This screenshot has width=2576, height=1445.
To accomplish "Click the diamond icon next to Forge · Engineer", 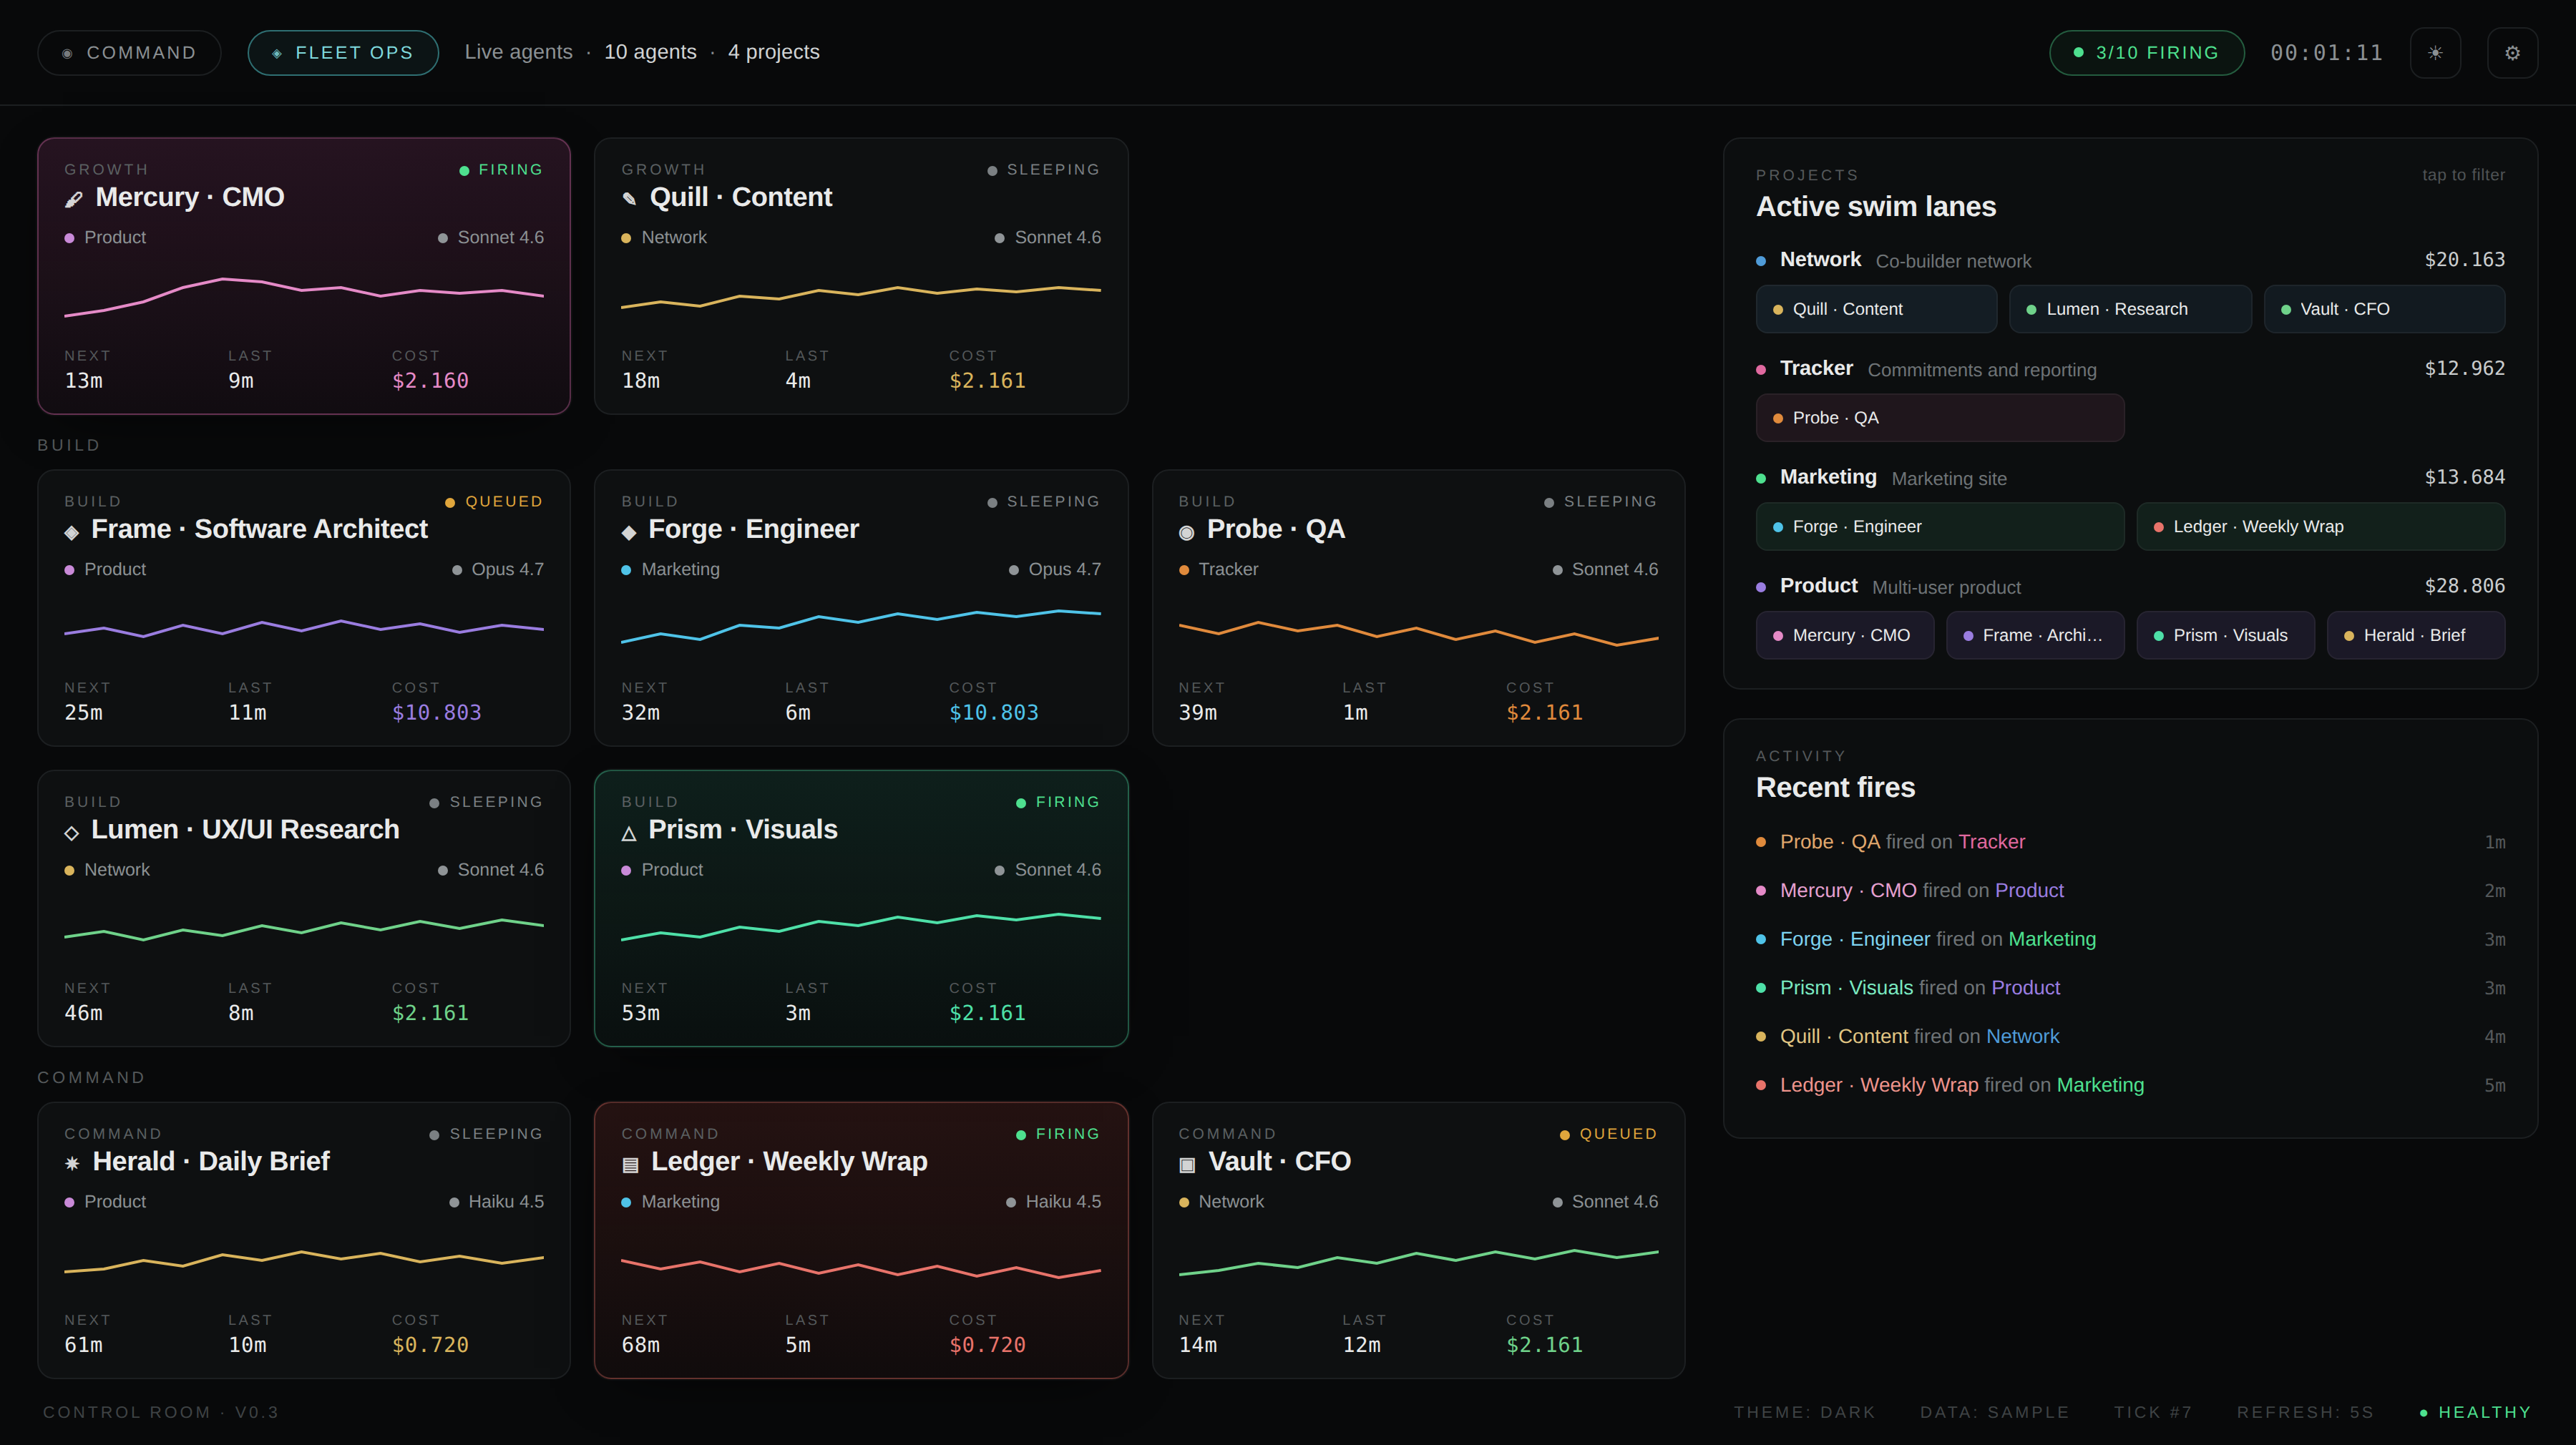I will point(629,532).
